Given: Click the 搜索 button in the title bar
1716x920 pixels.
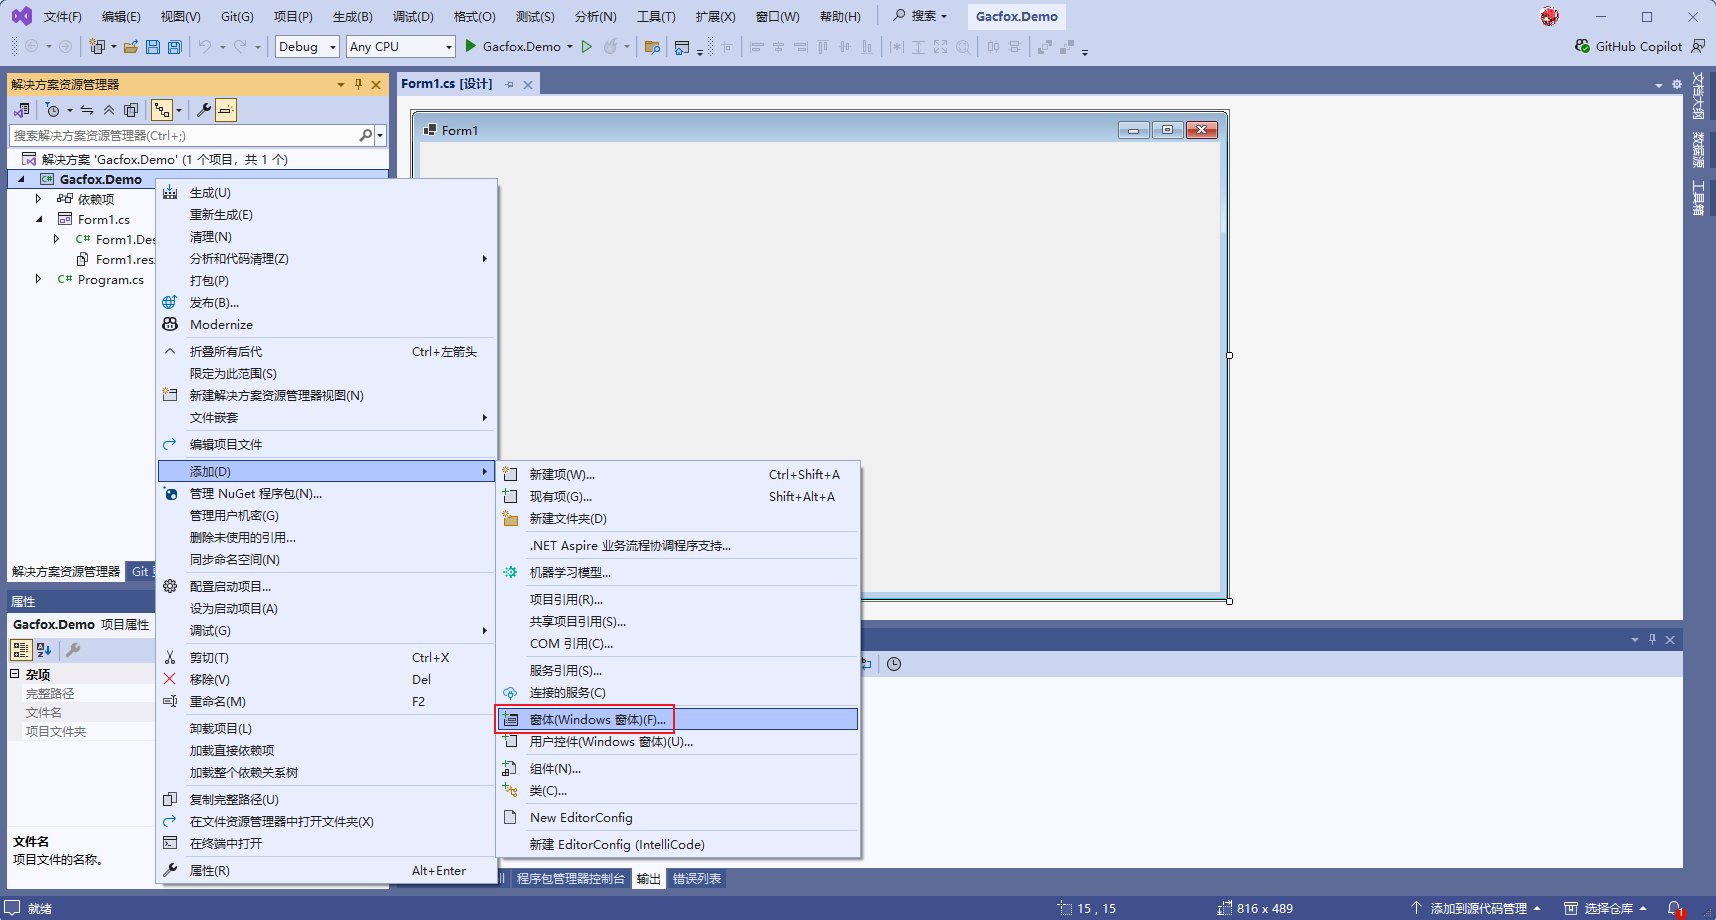Looking at the screenshot, I should (x=919, y=16).
